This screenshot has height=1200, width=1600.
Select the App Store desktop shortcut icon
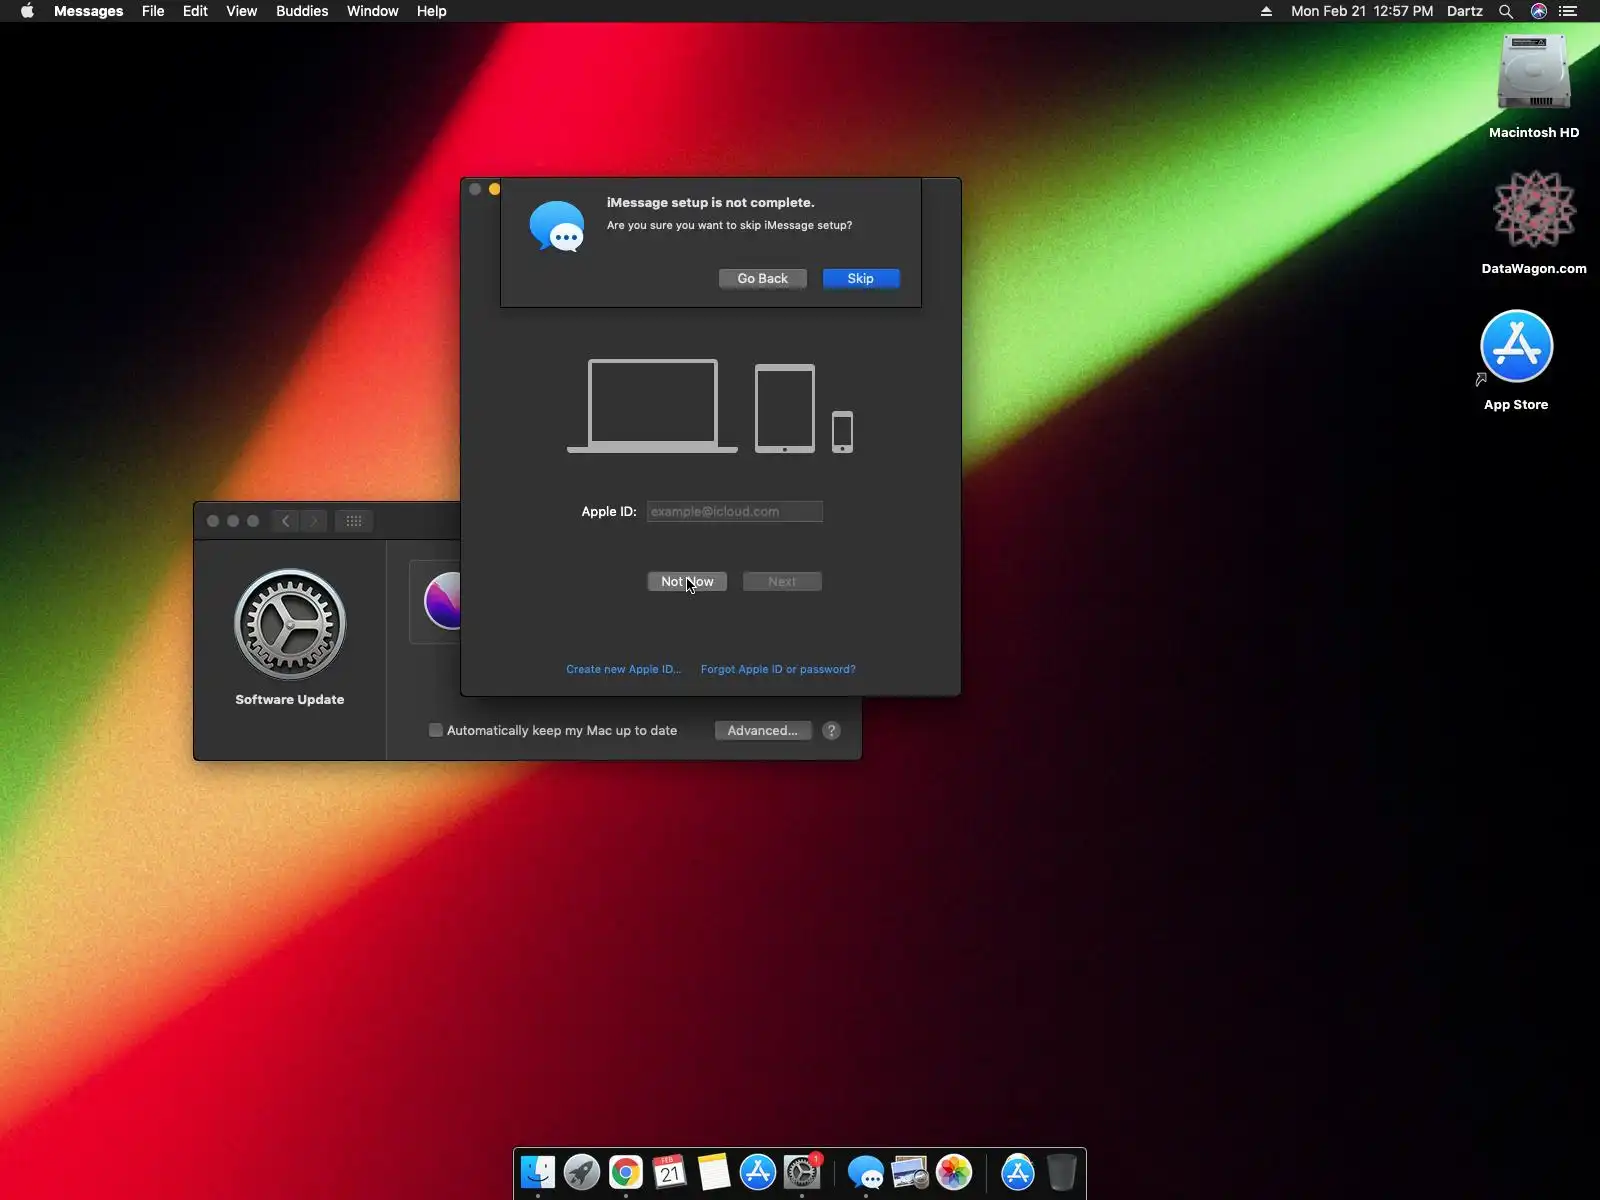click(x=1516, y=346)
